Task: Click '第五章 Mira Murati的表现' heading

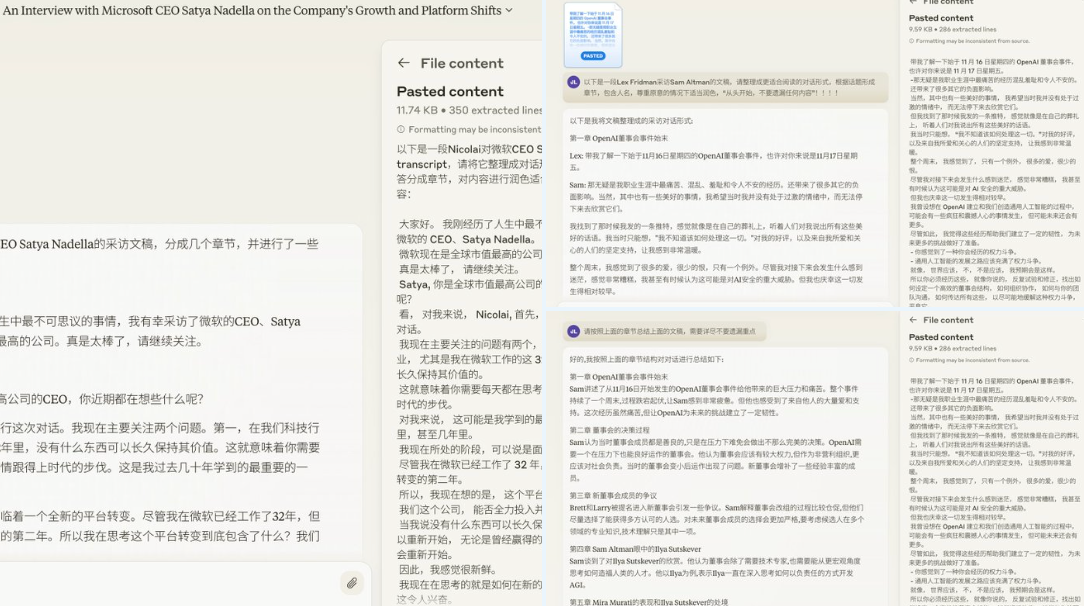Action: pyautogui.click(x=648, y=602)
